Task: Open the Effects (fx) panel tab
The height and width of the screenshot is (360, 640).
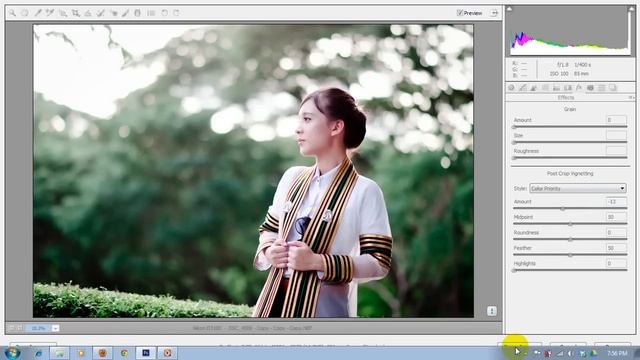Action: point(579,88)
